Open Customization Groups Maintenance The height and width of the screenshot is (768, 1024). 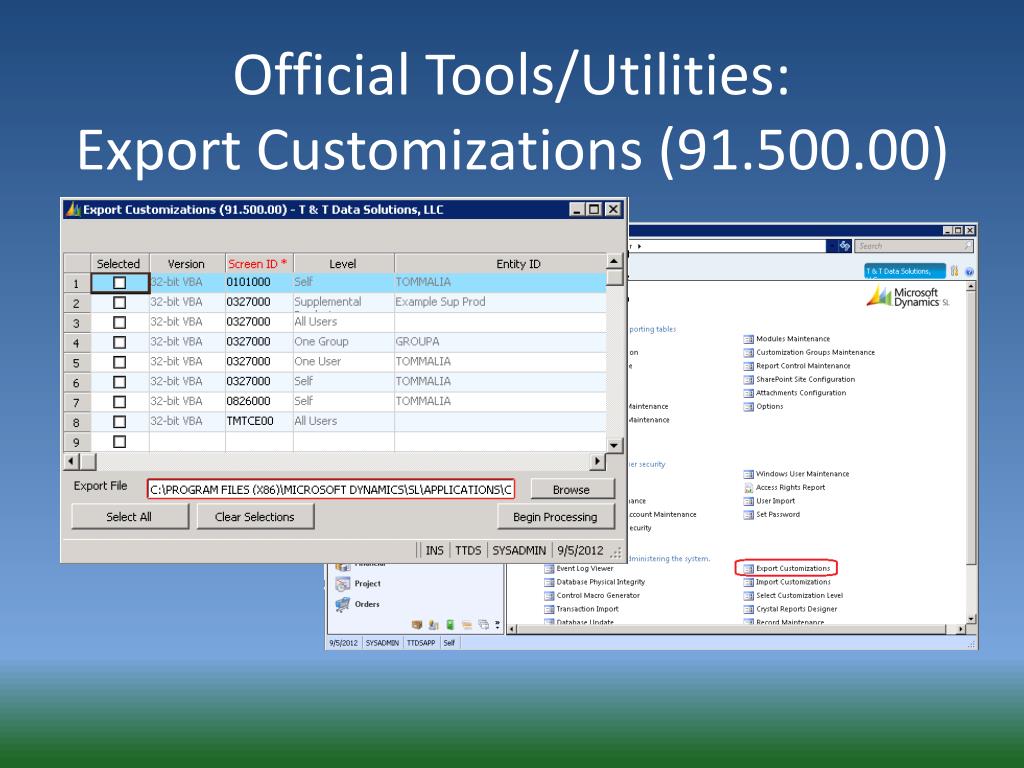pyautogui.click(x=809, y=353)
